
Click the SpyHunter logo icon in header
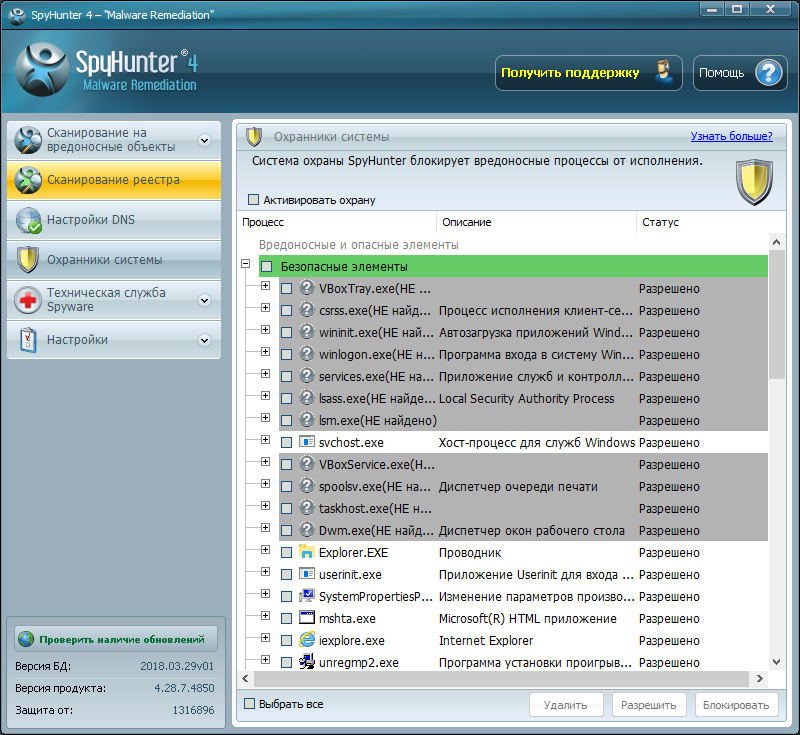pyautogui.click(x=42, y=70)
